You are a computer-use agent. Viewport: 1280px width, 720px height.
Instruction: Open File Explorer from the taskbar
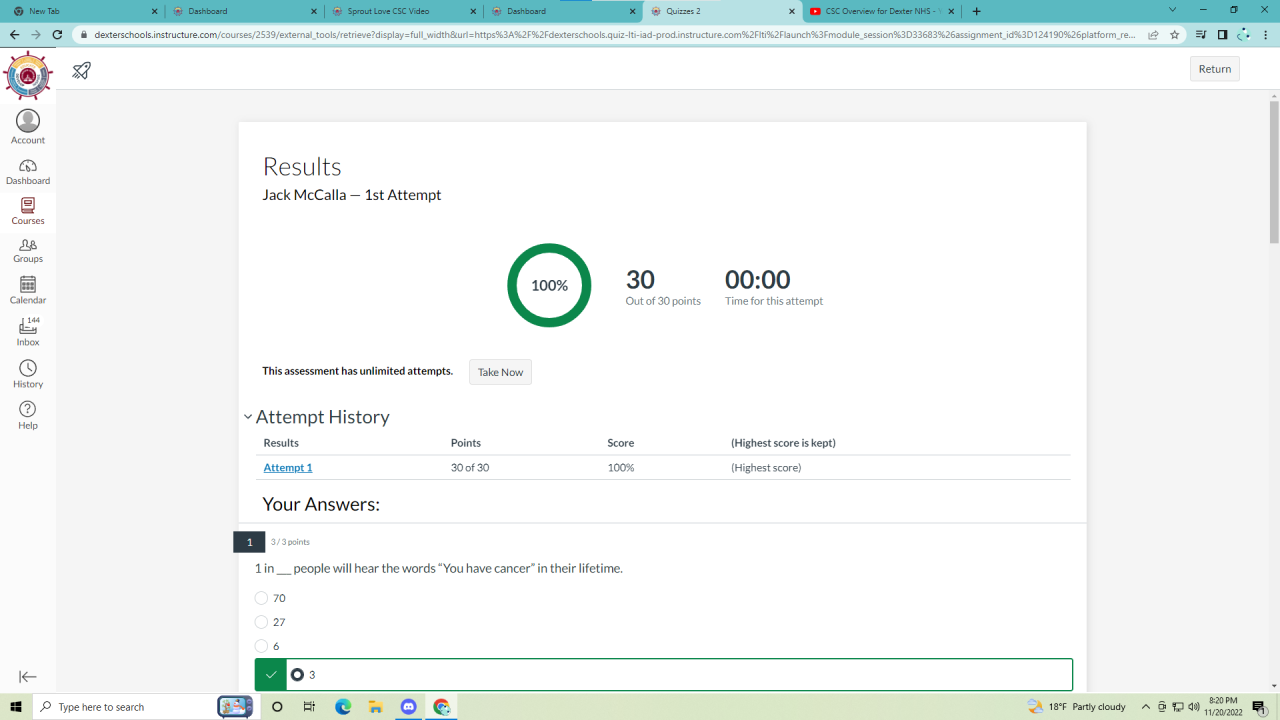376,707
